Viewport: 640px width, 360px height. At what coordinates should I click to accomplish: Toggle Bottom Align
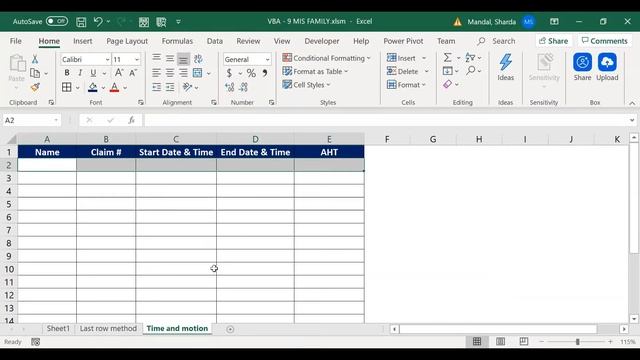coord(183,59)
